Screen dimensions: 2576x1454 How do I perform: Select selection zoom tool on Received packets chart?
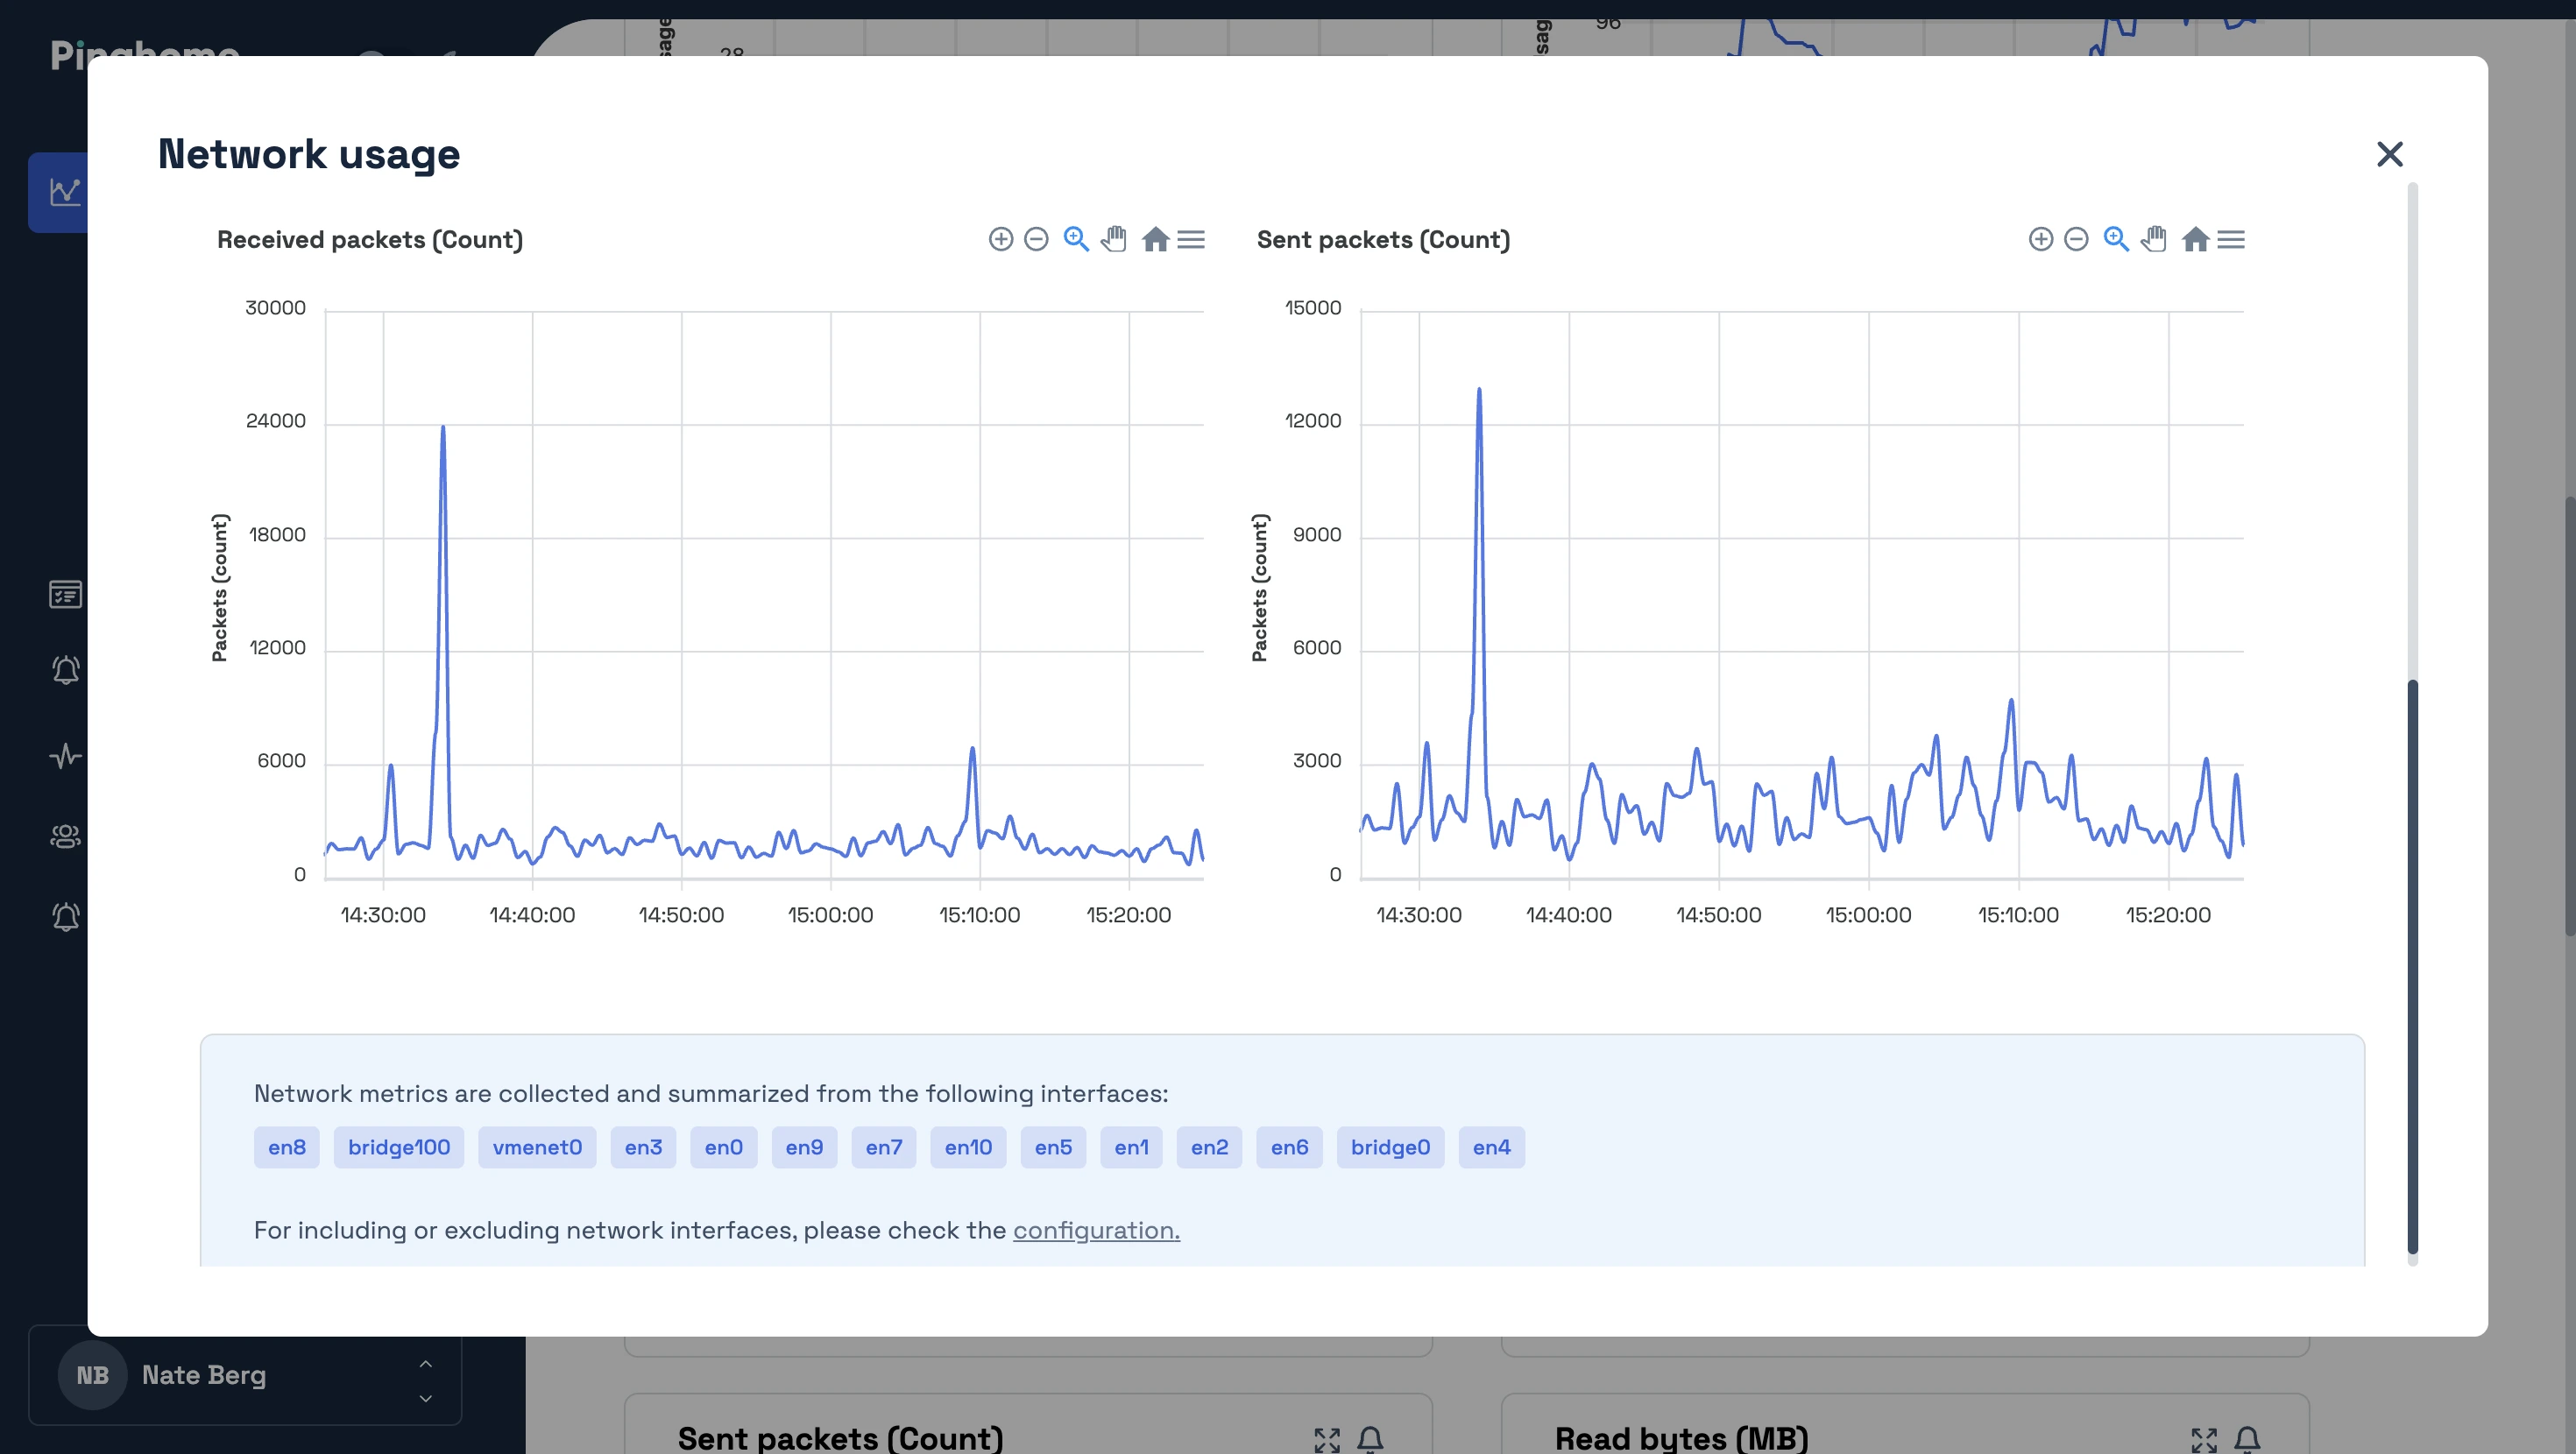[1076, 239]
